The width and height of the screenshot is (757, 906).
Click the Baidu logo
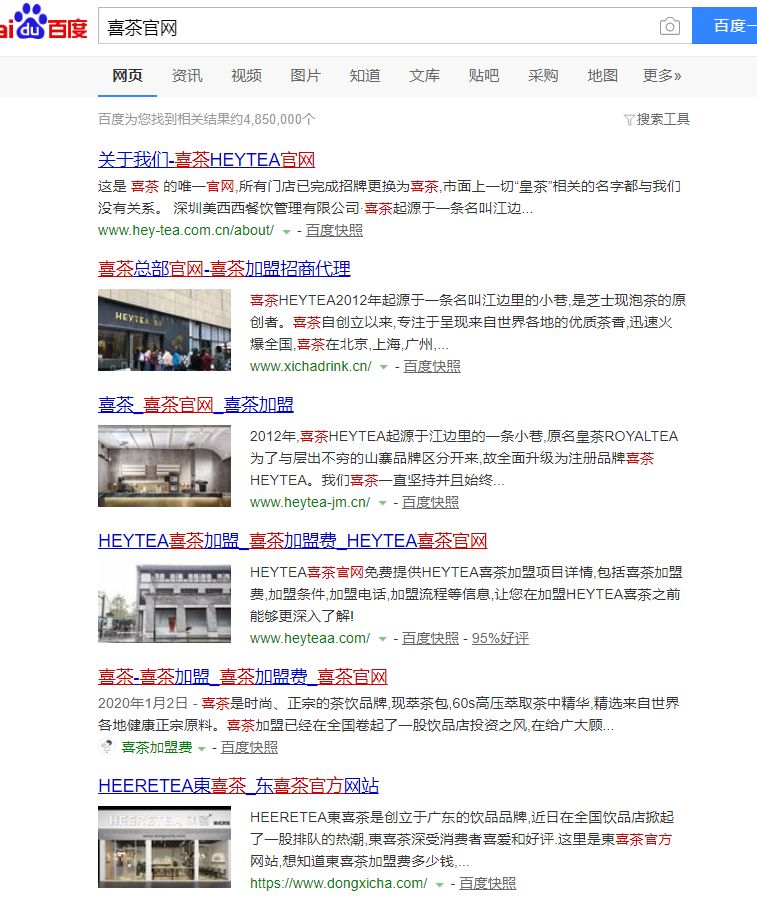click(44, 23)
